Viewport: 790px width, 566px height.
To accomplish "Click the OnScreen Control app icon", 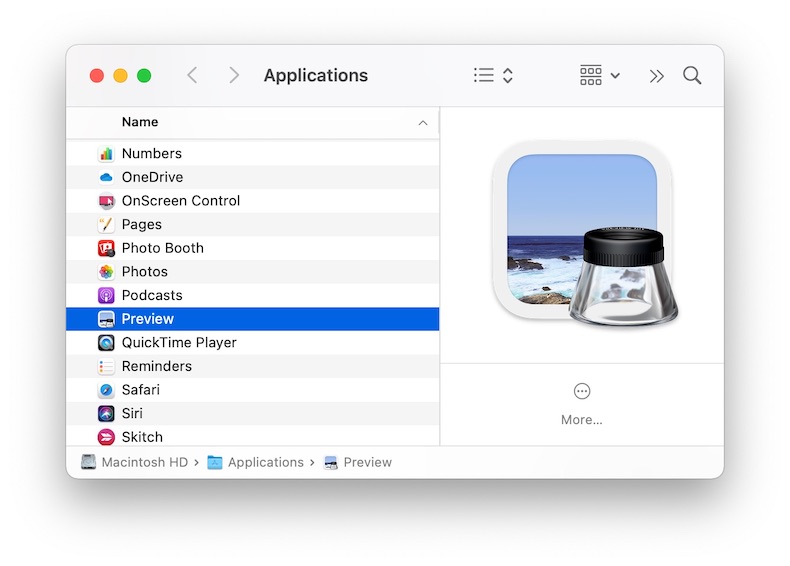I will pyautogui.click(x=106, y=201).
